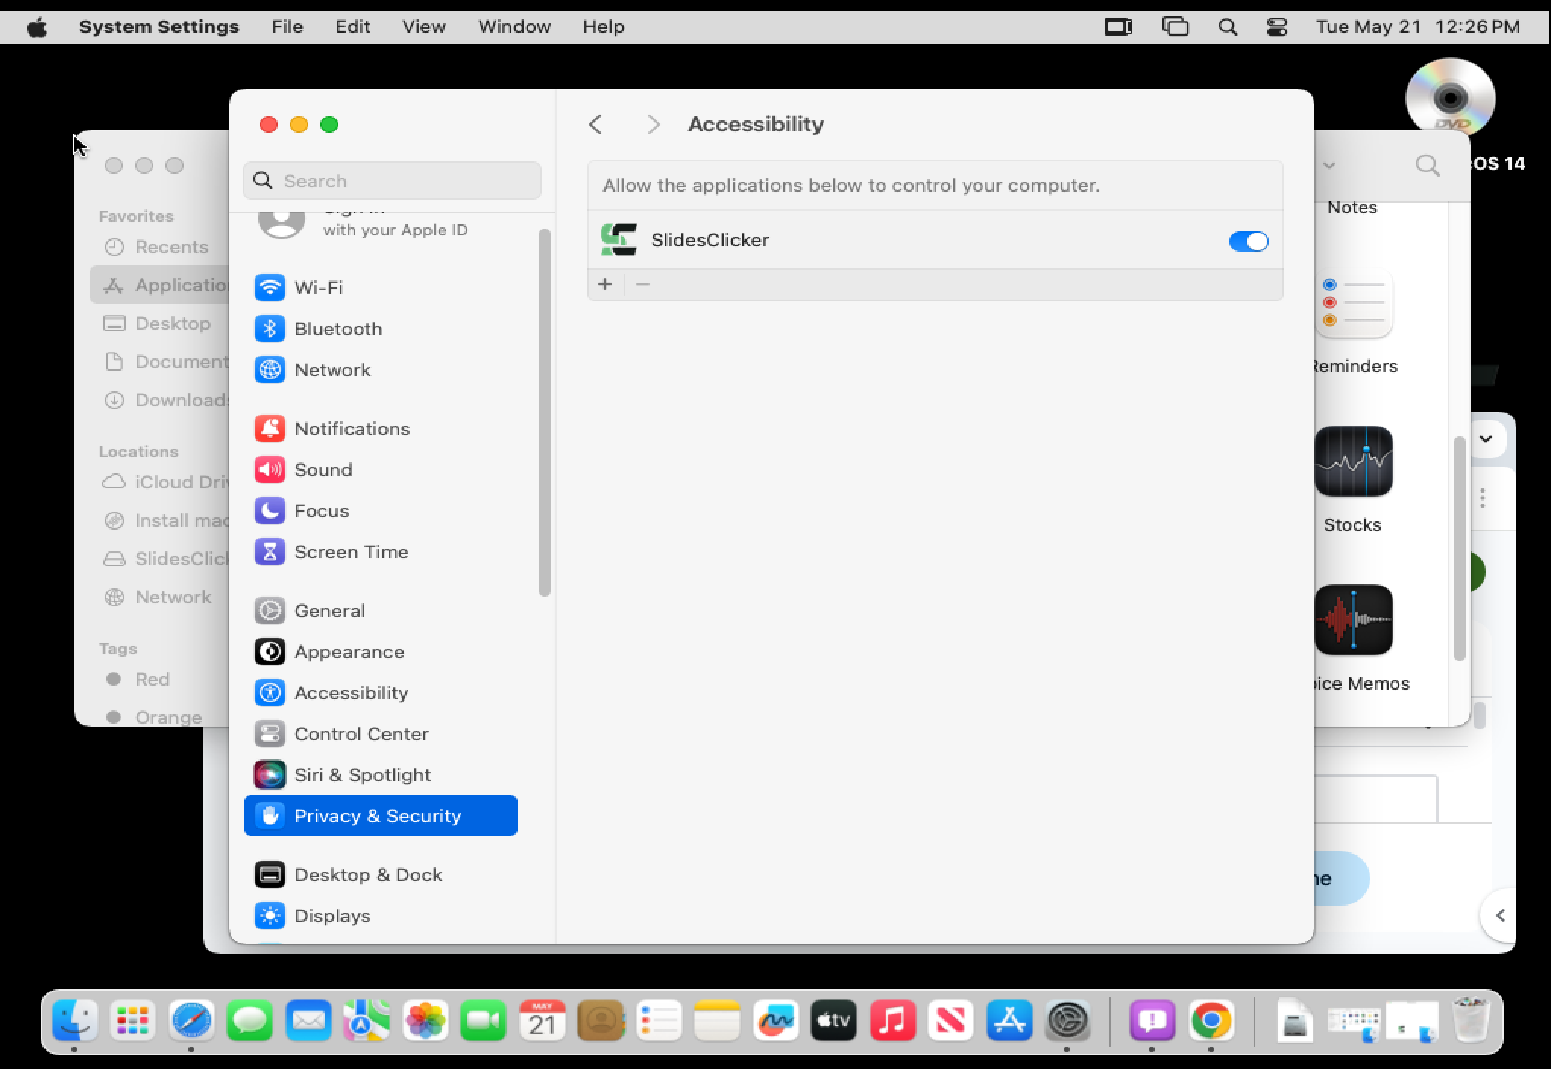The height and width of the screenshot is (1069, 1567).
Task: Focus the System Settings search field
Action: (x=392, y=180)
